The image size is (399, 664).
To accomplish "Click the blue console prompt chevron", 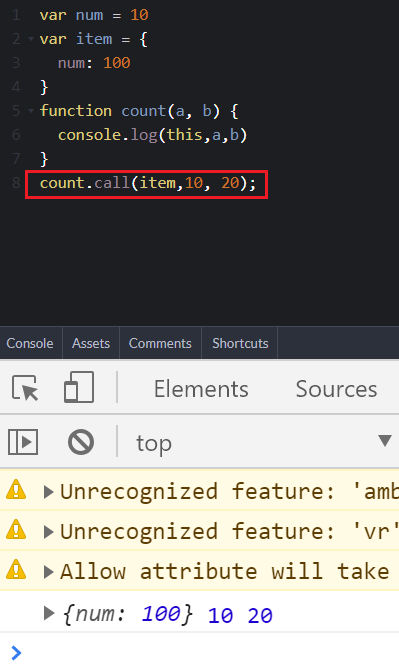I will pyautogui.click(x=16, y=653).
